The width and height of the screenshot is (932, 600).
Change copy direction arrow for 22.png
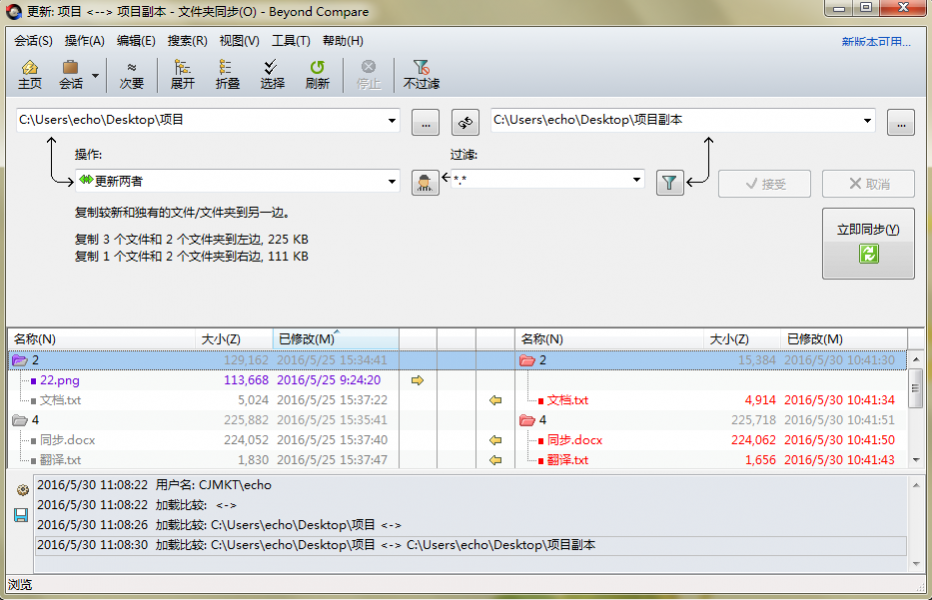point(419,380)
